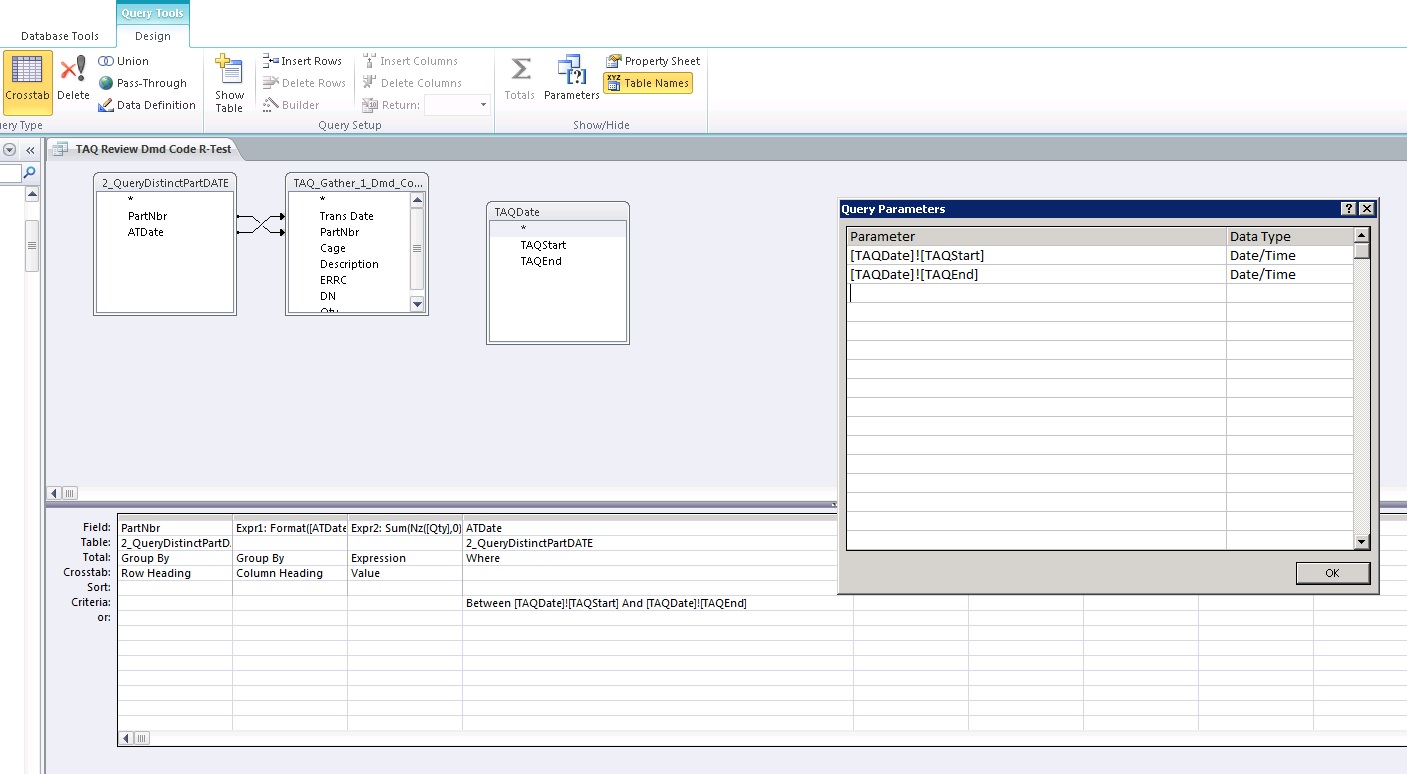Open the Parameters dialog from ribbon
The image size is (1407, 774).
coord(571,78)
